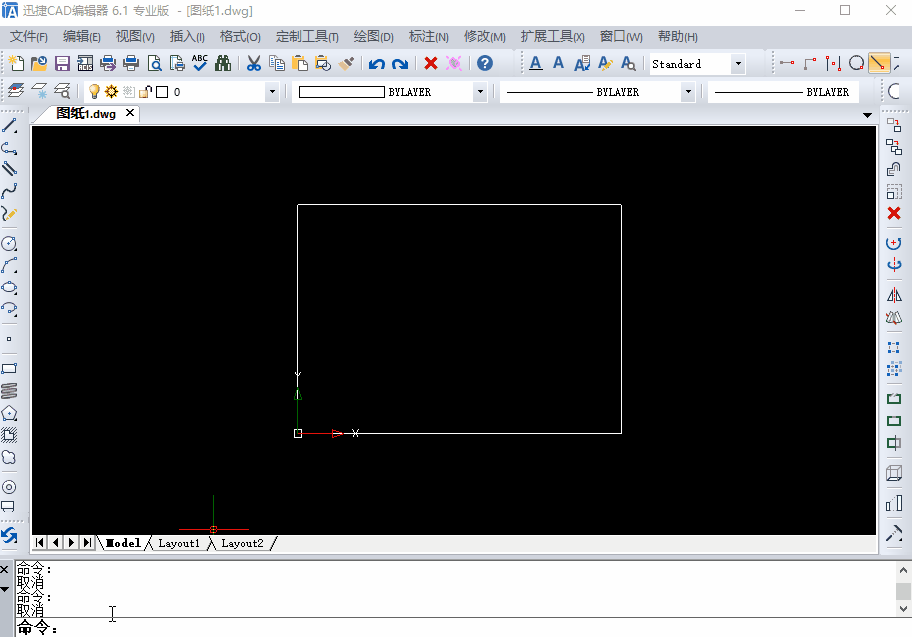Click the red X Erase tool in right toolbar
Image resolution: width=912 pixels, height=637 pixels.
pos(894,213)
